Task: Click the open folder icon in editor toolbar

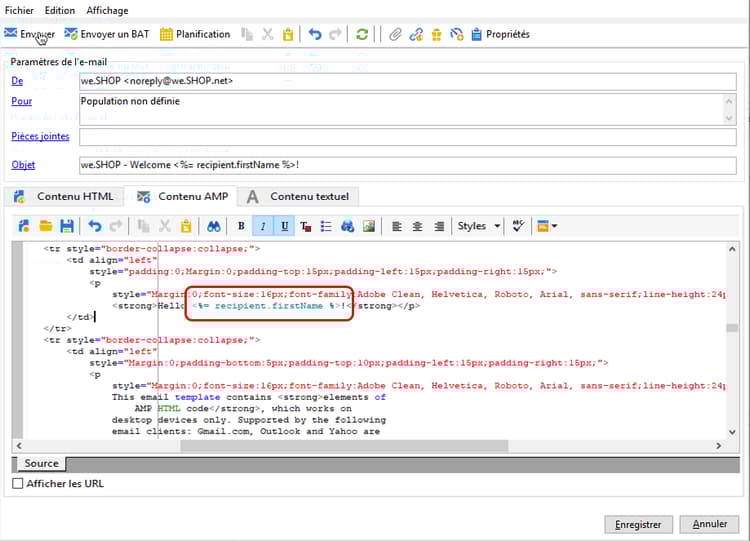Action: pyautogui.click(x=45, y=226)
